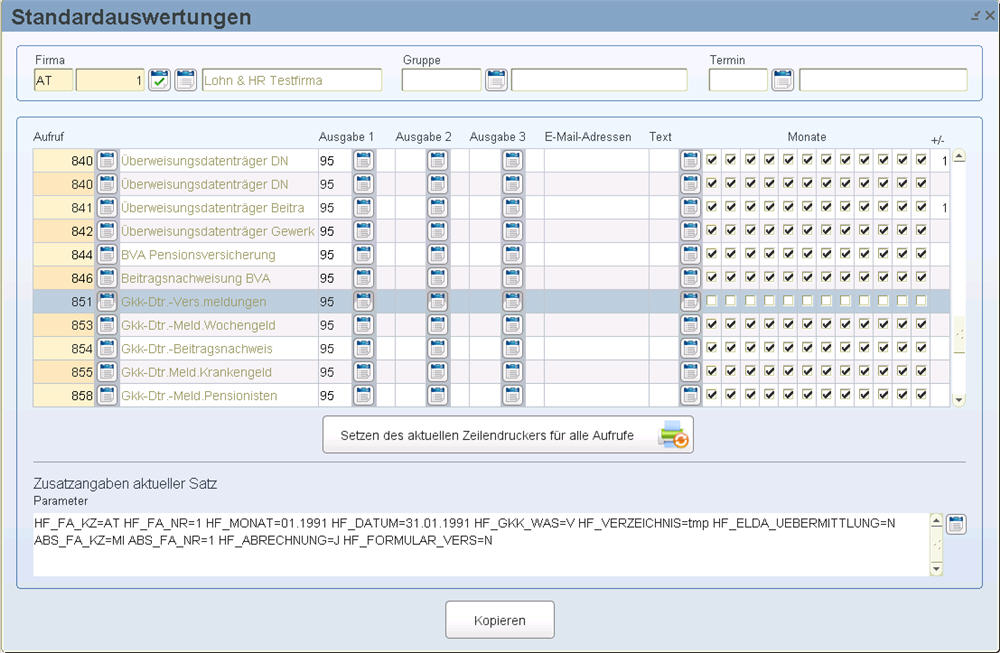Viewport: 1000px width, 653px height.
Task: Focus the Gruppe code field
Action: click(441, 80)
